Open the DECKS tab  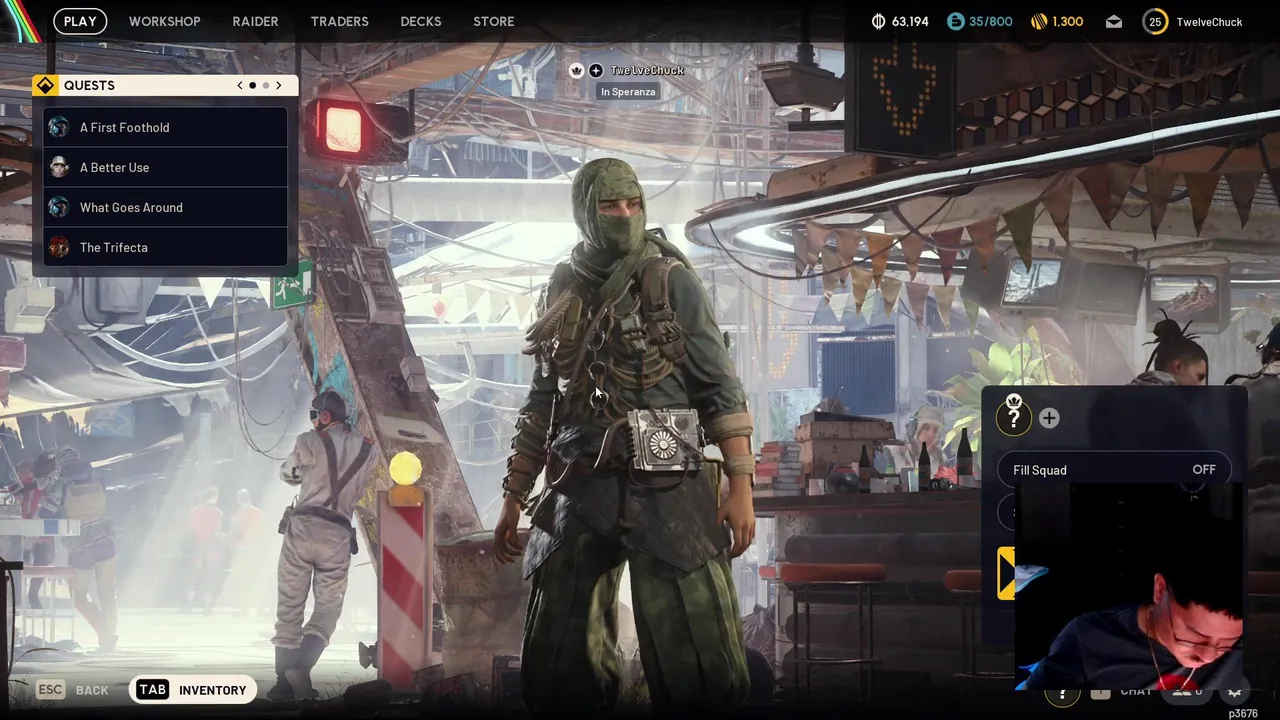420,21
